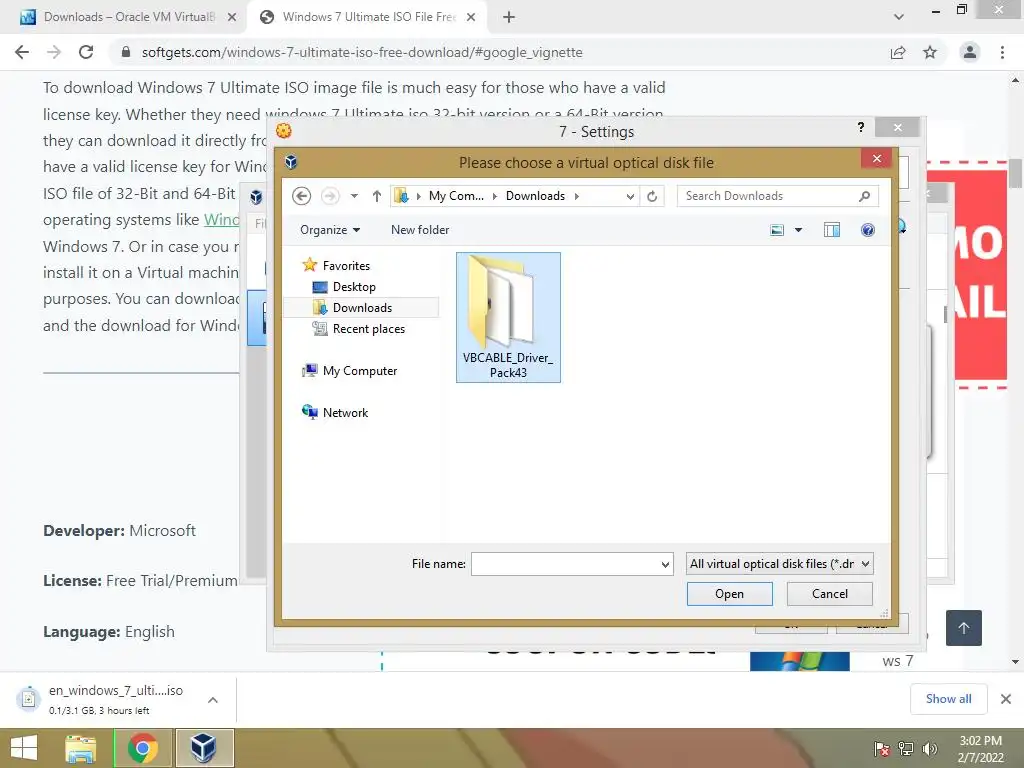The height and width of the screenshot is (768, 1024).
Task: Open the Action Center flag tray icon
Action: pyautogui.click(x=882, y=749)
